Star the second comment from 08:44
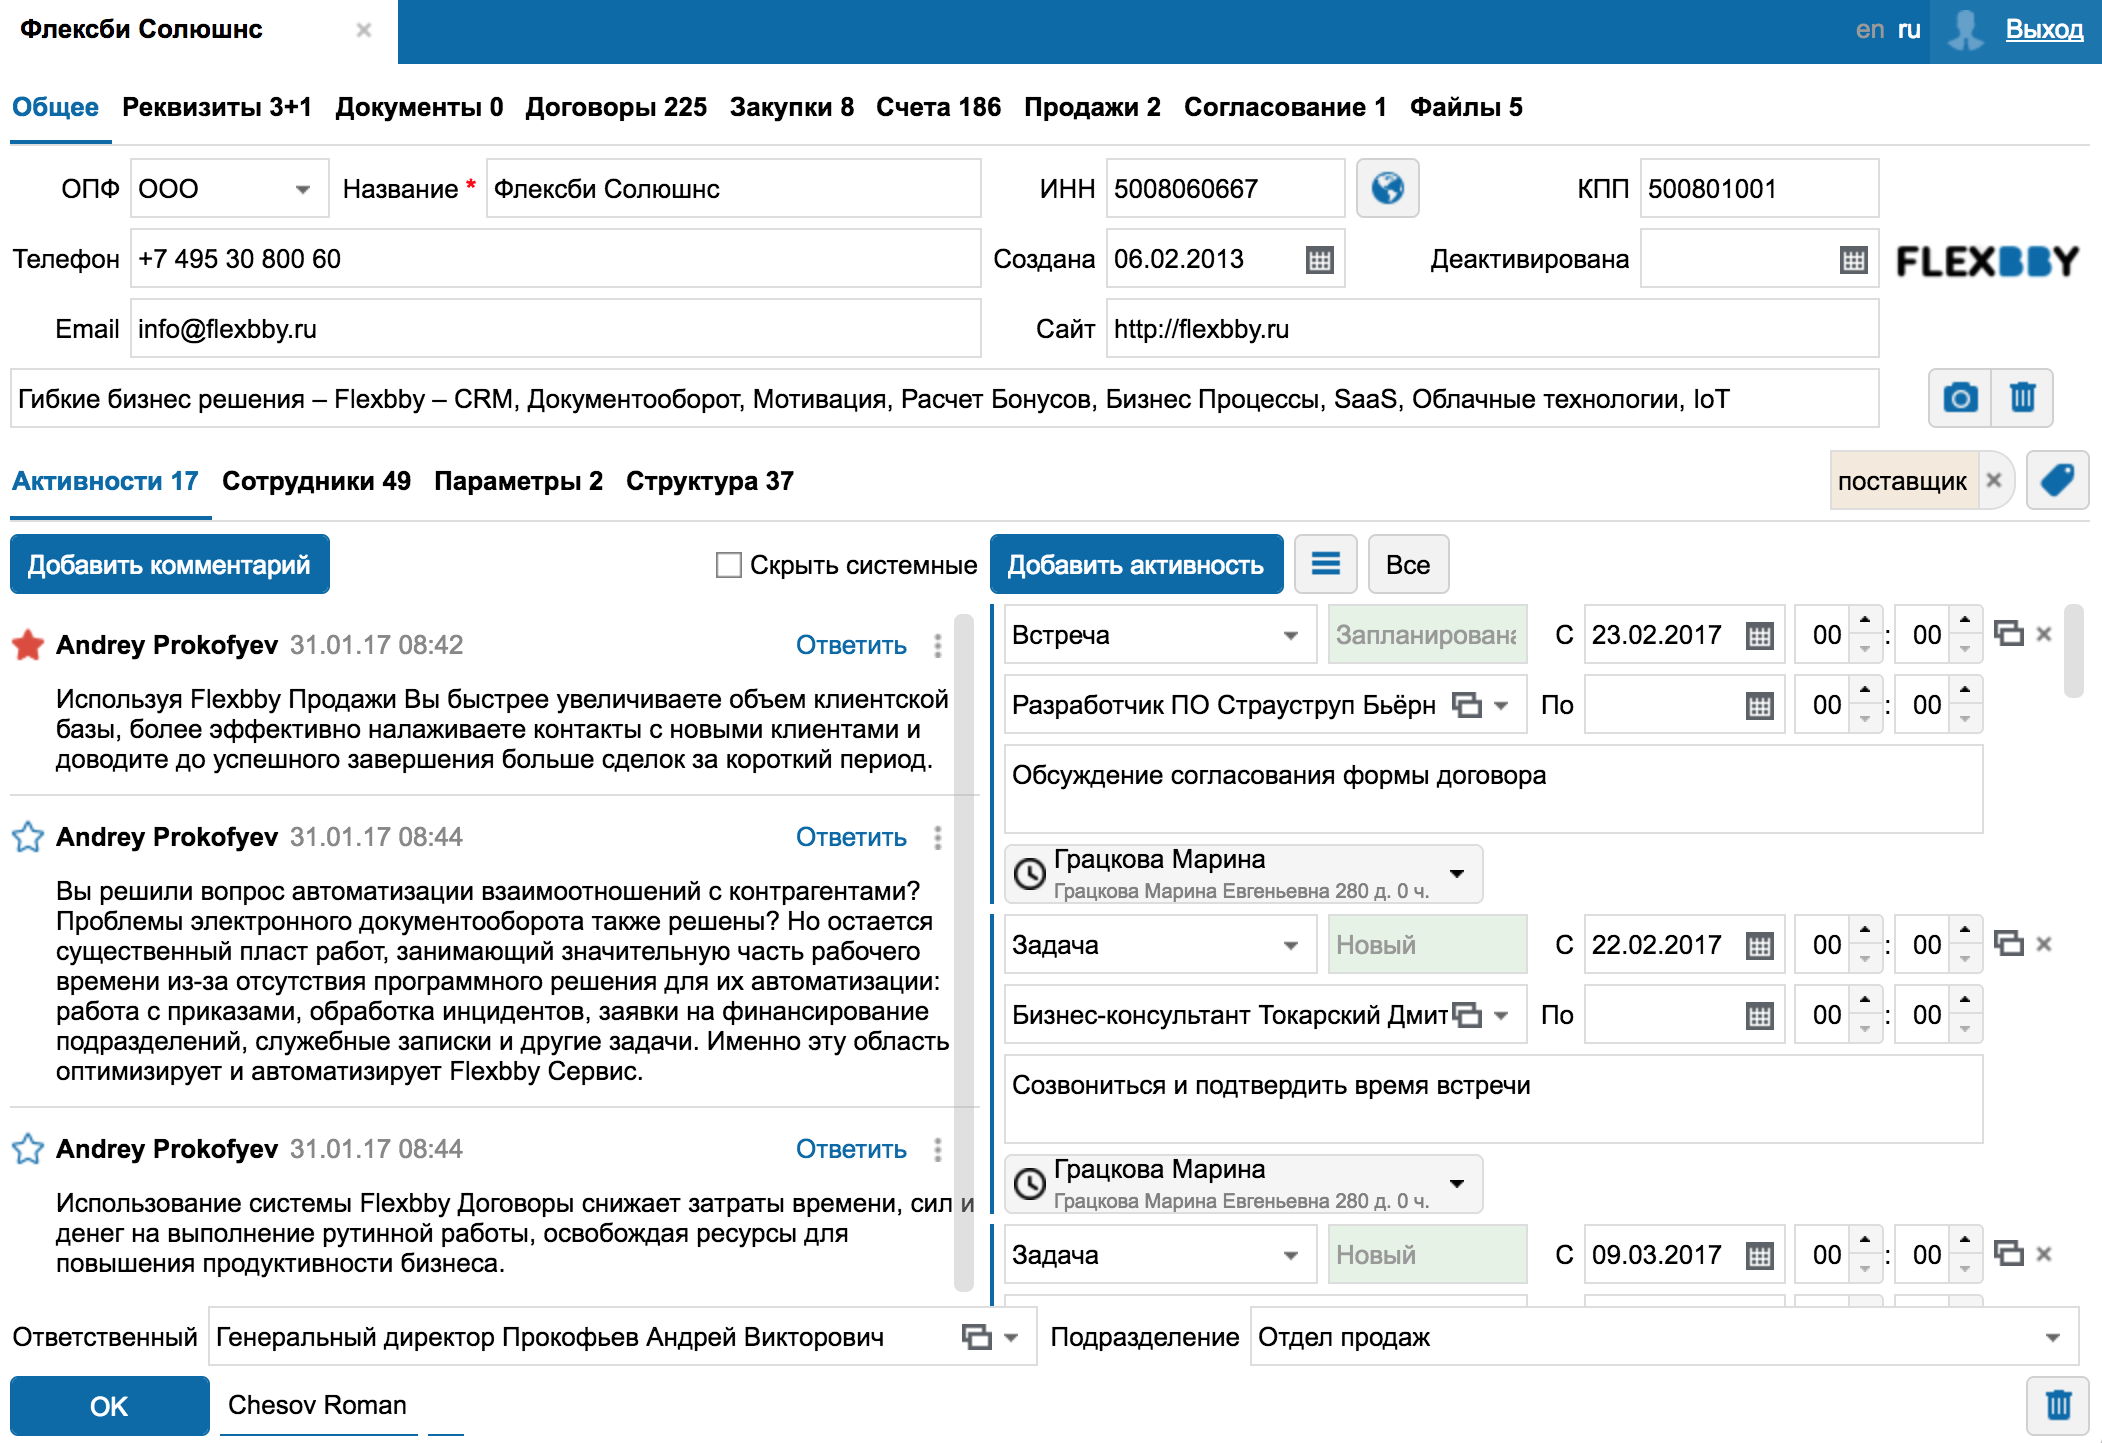2102x1443 pixels. coord(28,837)
